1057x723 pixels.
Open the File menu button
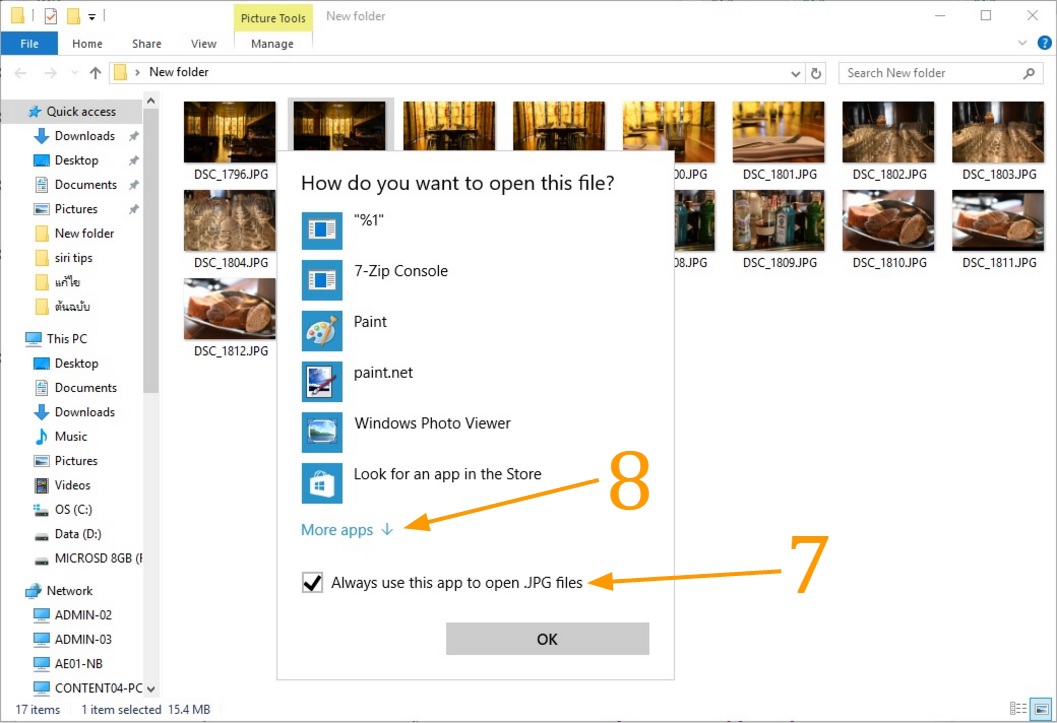coord(29,44)
